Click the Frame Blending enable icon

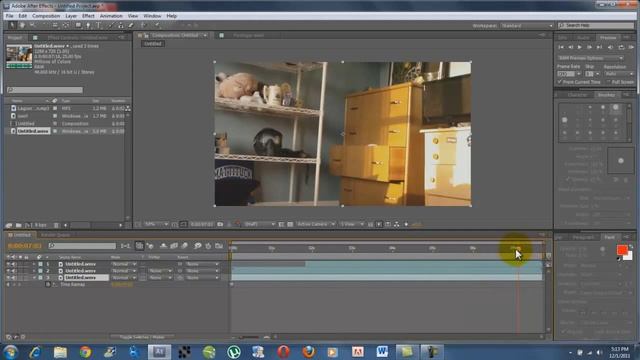tap(174, 246)
